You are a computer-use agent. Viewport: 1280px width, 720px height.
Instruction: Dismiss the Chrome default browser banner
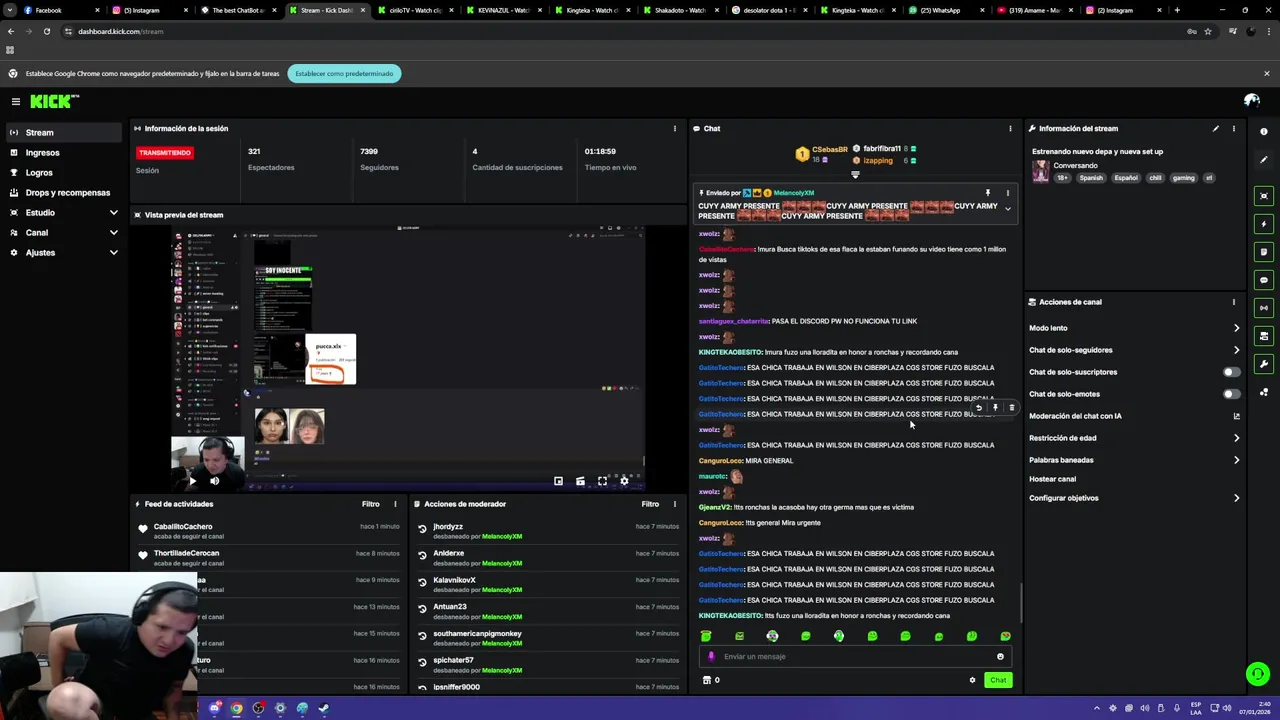[x=1266, y=73]
